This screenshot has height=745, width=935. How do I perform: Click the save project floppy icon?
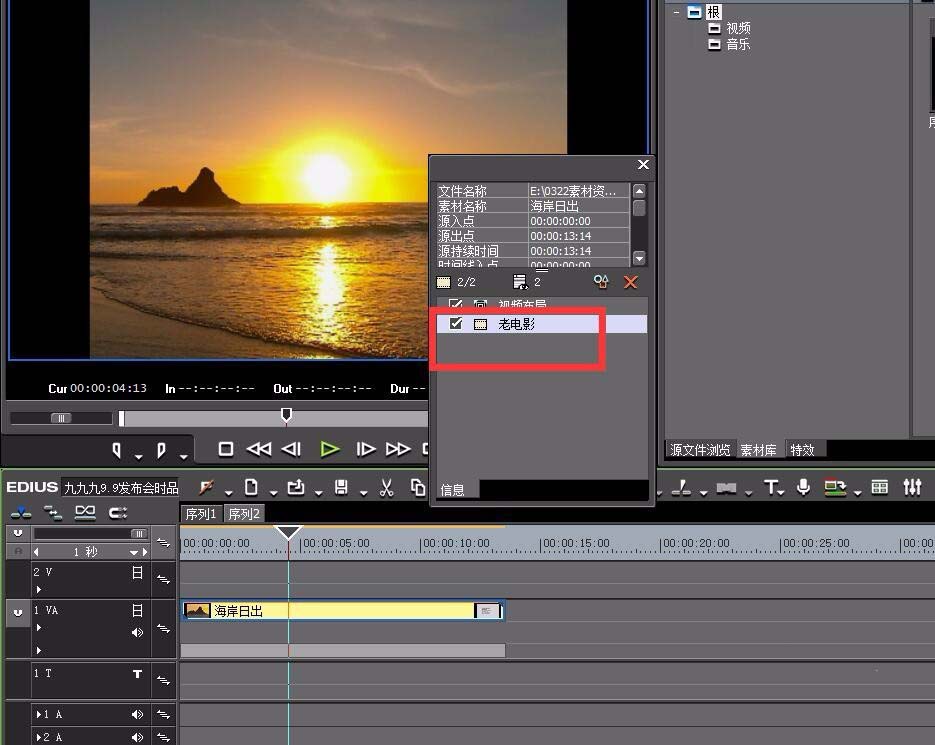tap(341, 487)
